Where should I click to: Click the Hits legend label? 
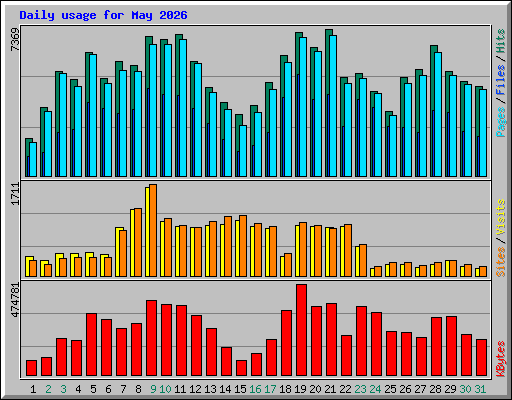pyautogui.click(x=501, y=41)
